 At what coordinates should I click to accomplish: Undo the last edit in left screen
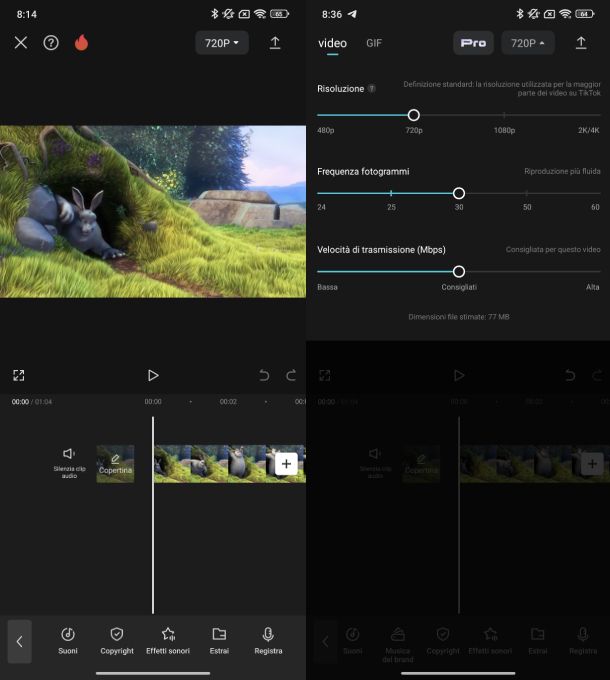click(264, 375)
